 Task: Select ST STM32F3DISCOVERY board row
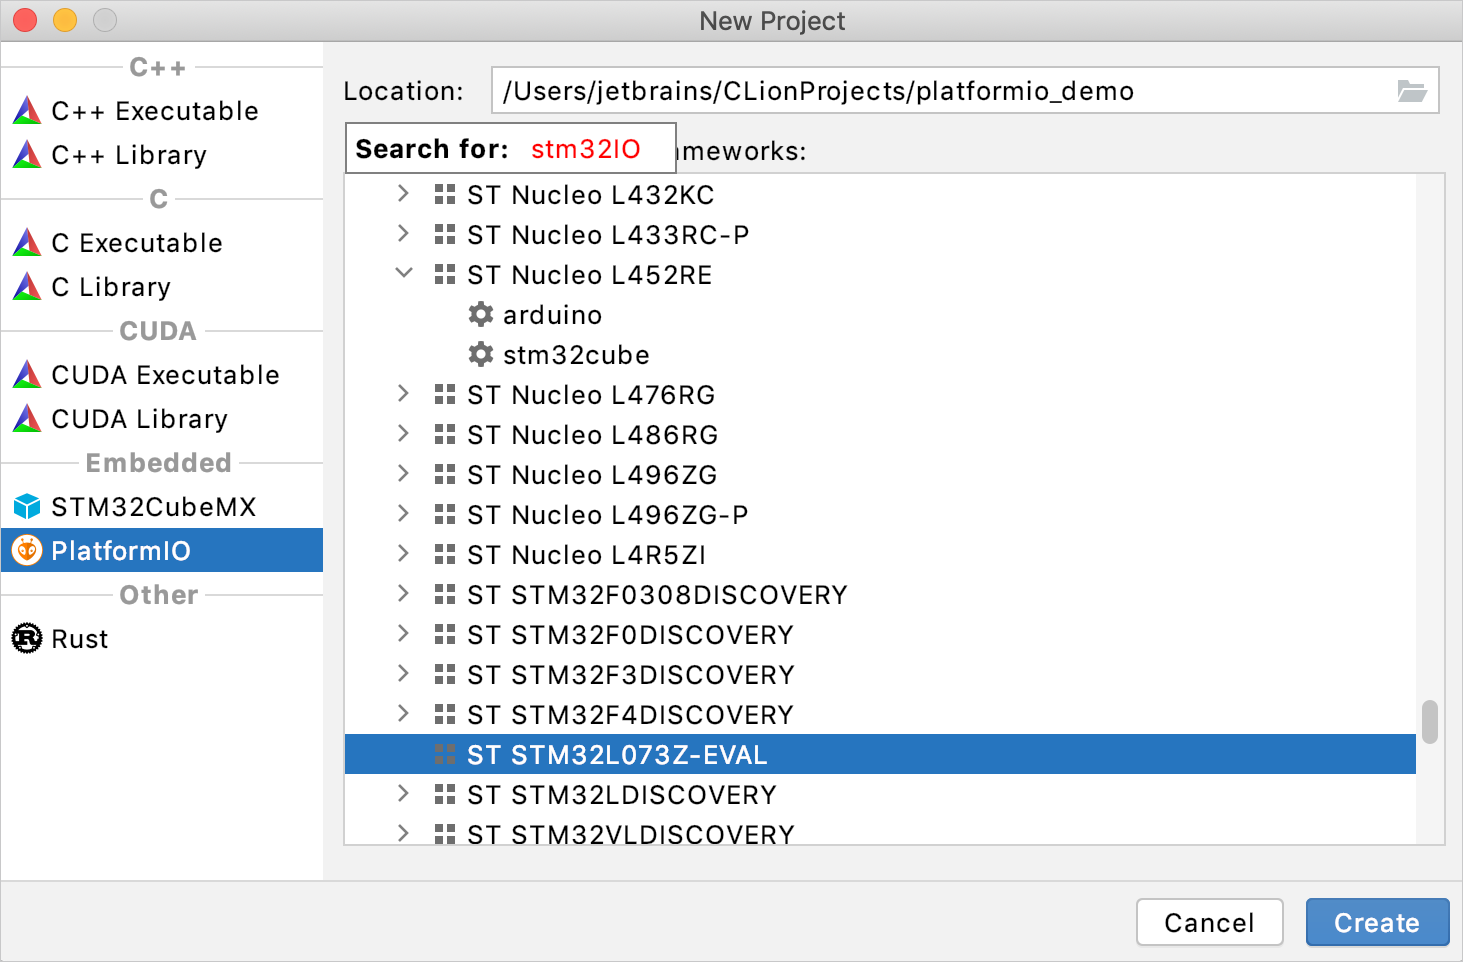(x=880, y=674)
